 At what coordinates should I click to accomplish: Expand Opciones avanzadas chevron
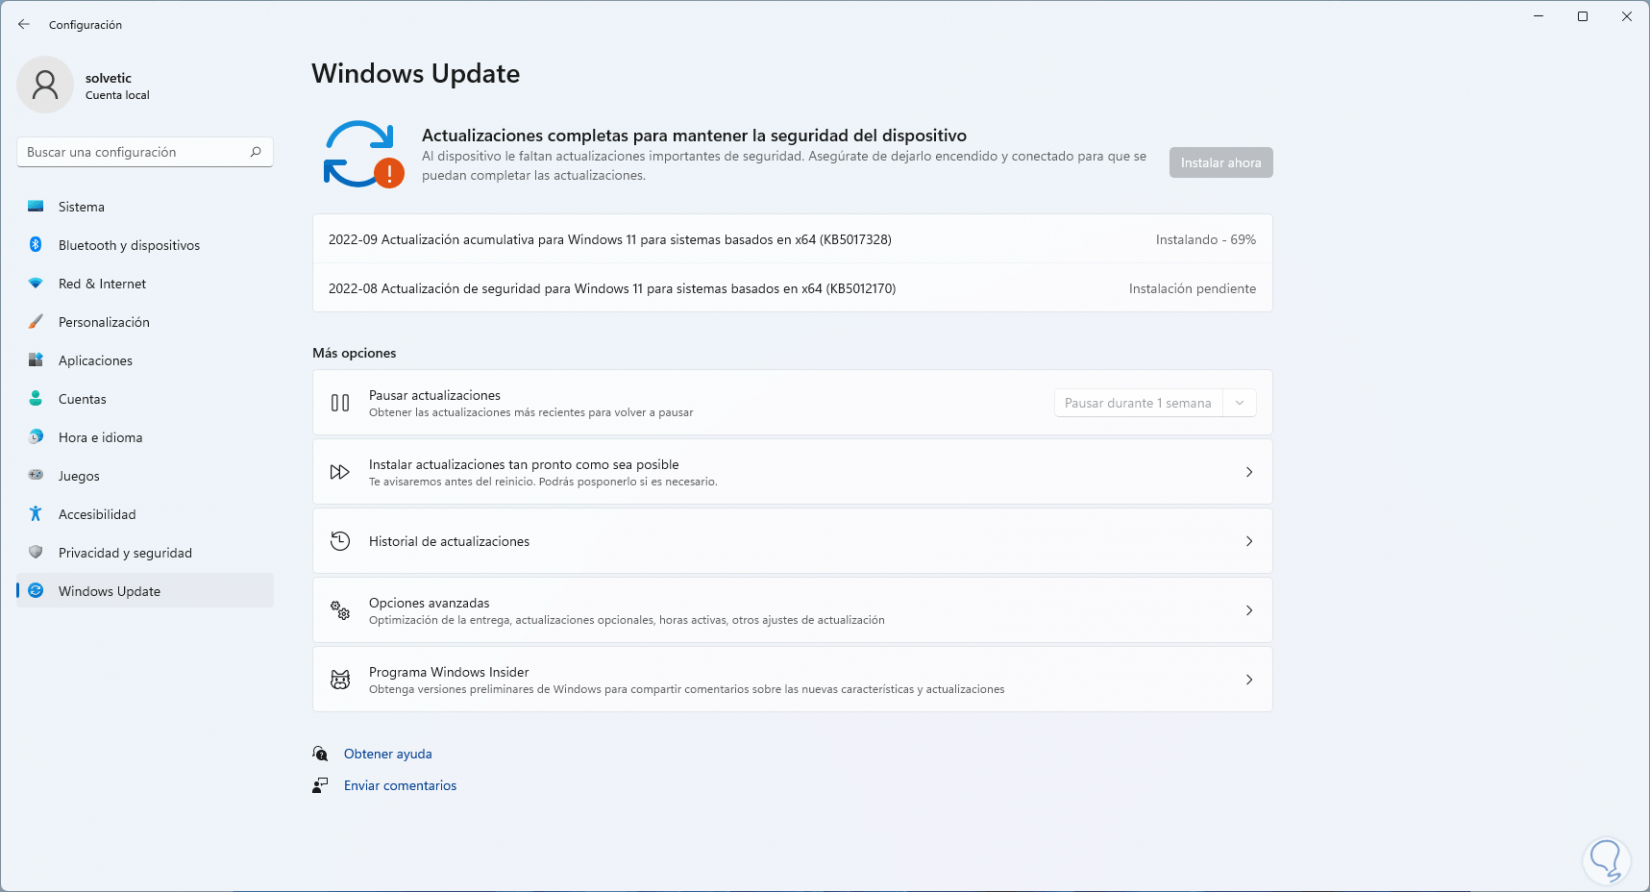1248,610
